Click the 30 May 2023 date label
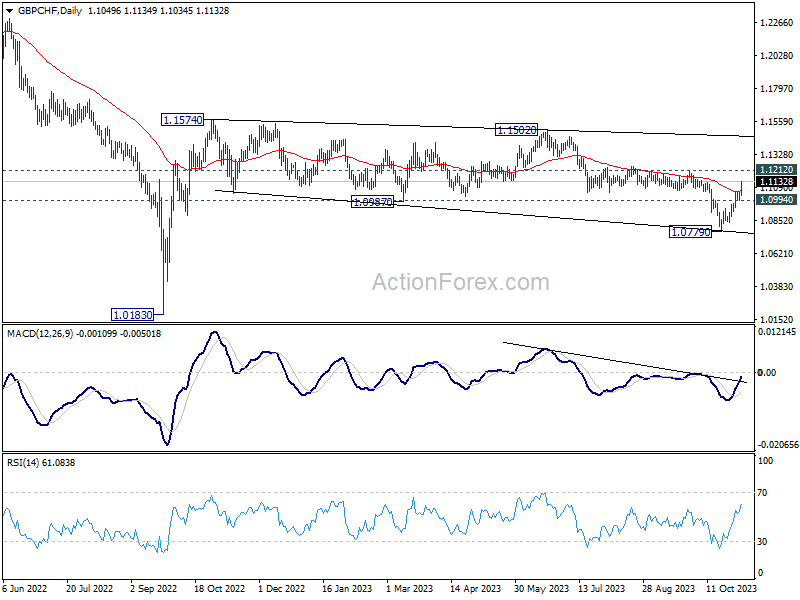This screenshot has width=800, height=600. [541, 589]
